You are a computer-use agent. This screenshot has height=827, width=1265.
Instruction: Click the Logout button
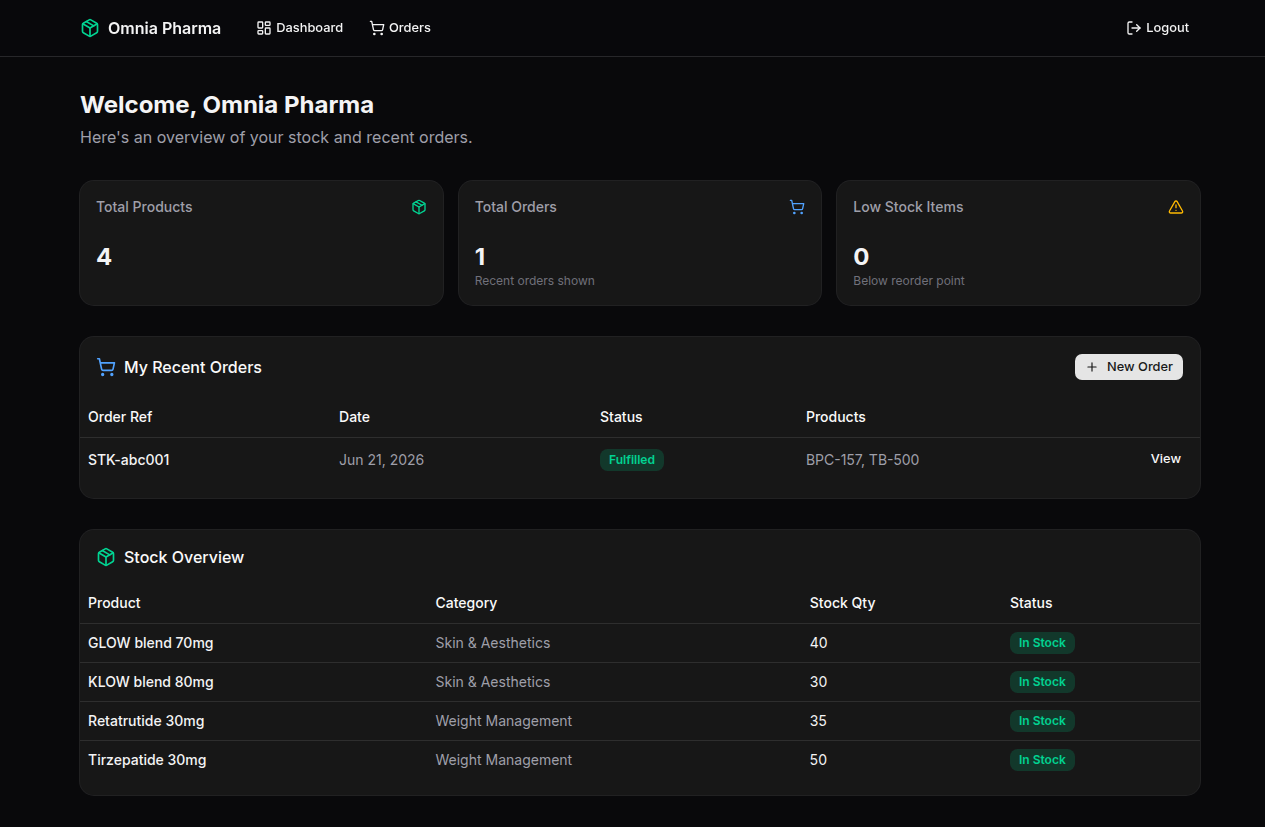coord(1158,28)
